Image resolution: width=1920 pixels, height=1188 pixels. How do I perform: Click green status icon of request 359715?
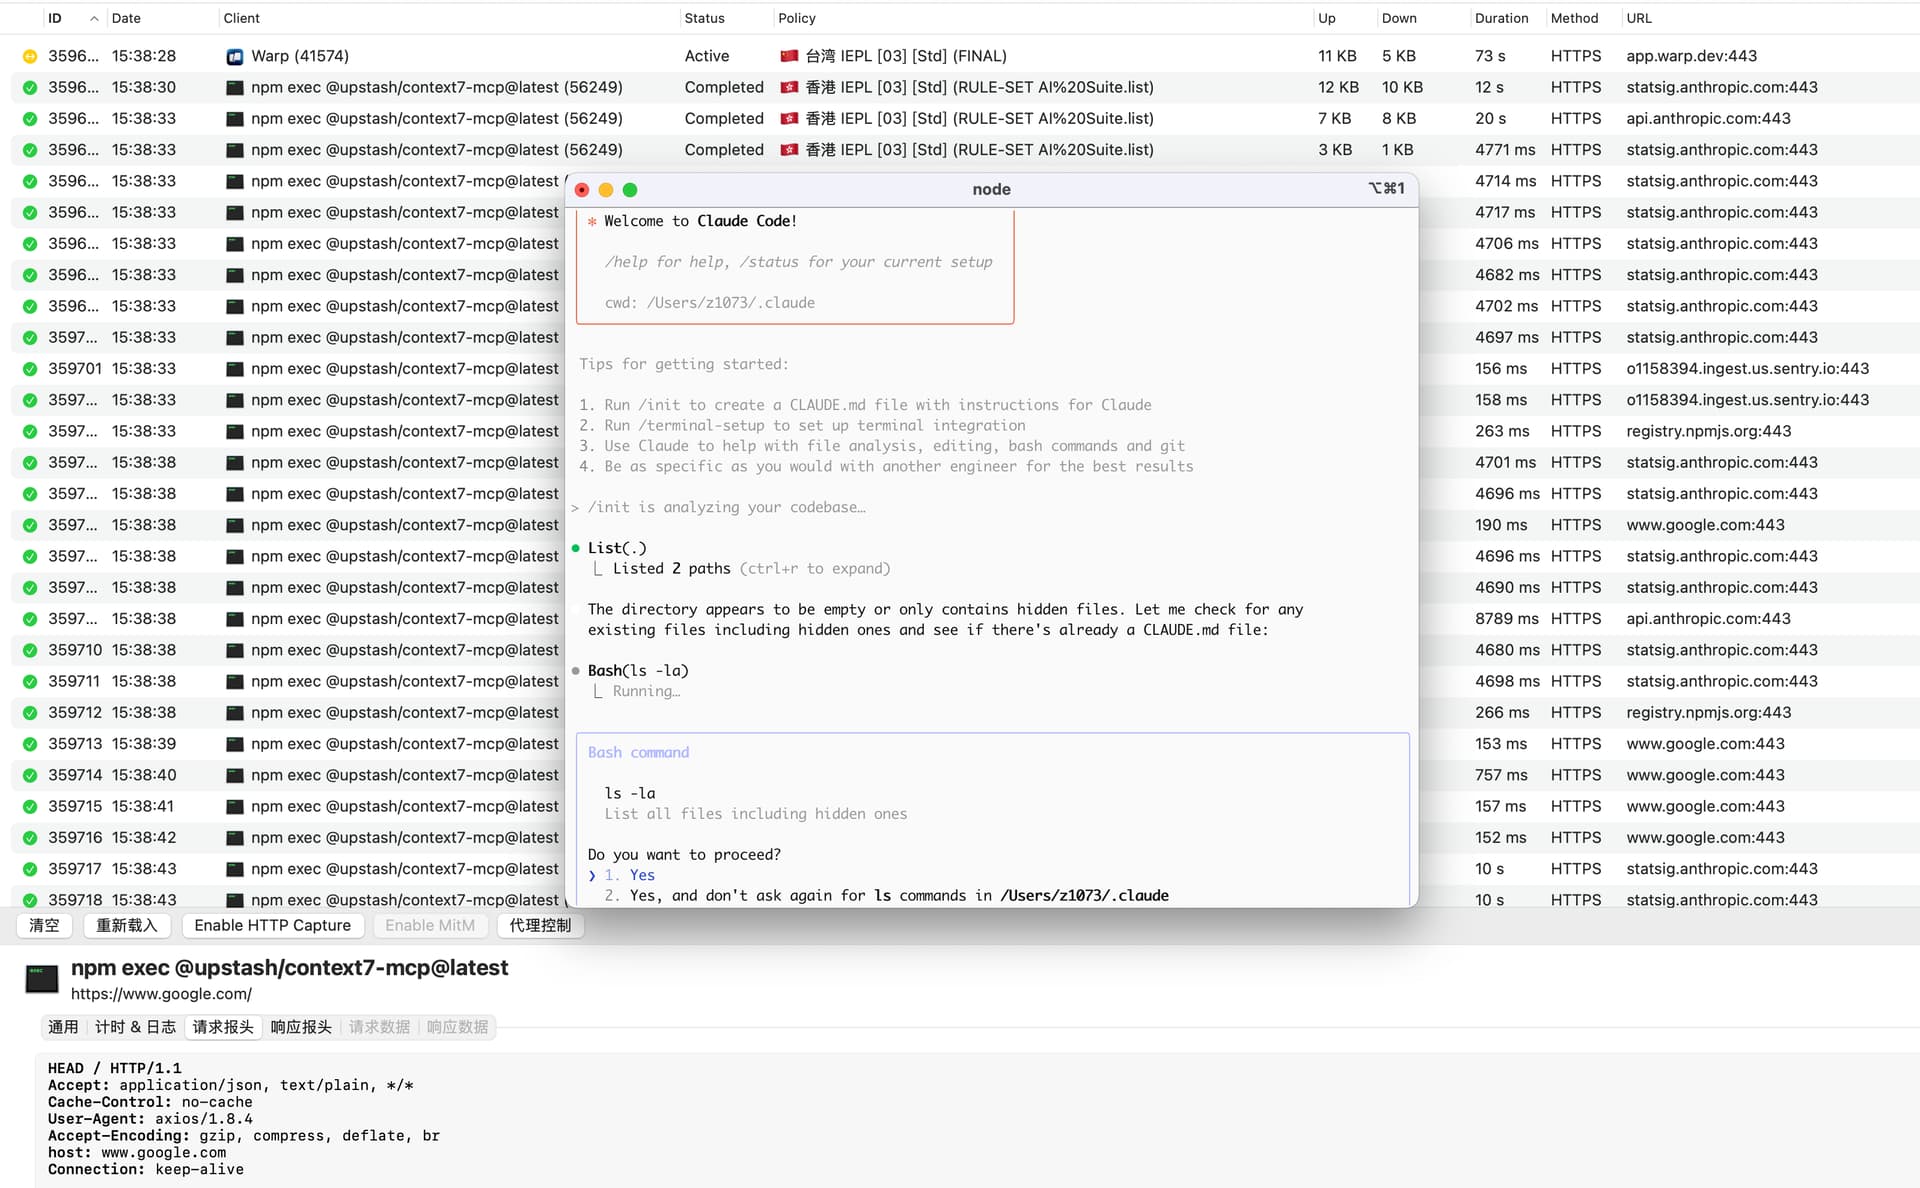(30, 806)
